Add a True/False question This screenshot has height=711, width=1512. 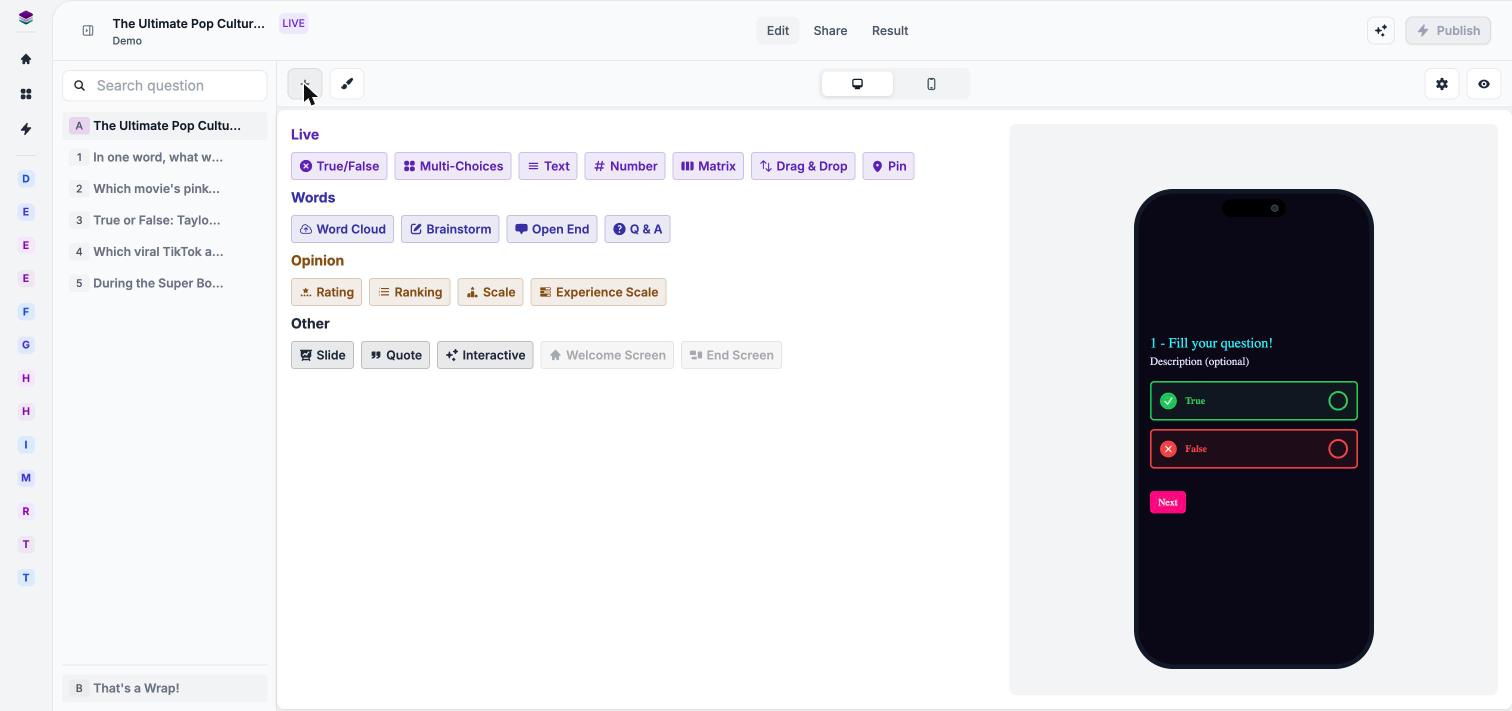pyautogui.click(x=339, y=166)
